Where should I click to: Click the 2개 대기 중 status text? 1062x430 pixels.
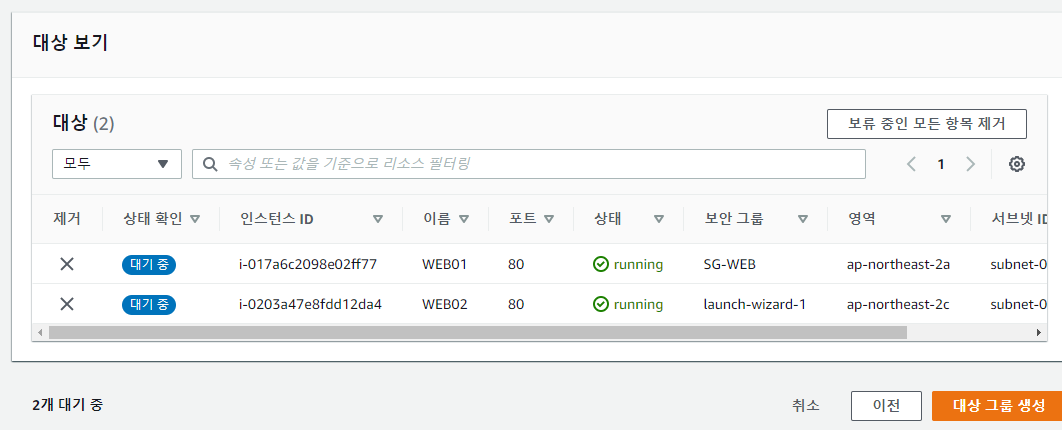point(68,405)
